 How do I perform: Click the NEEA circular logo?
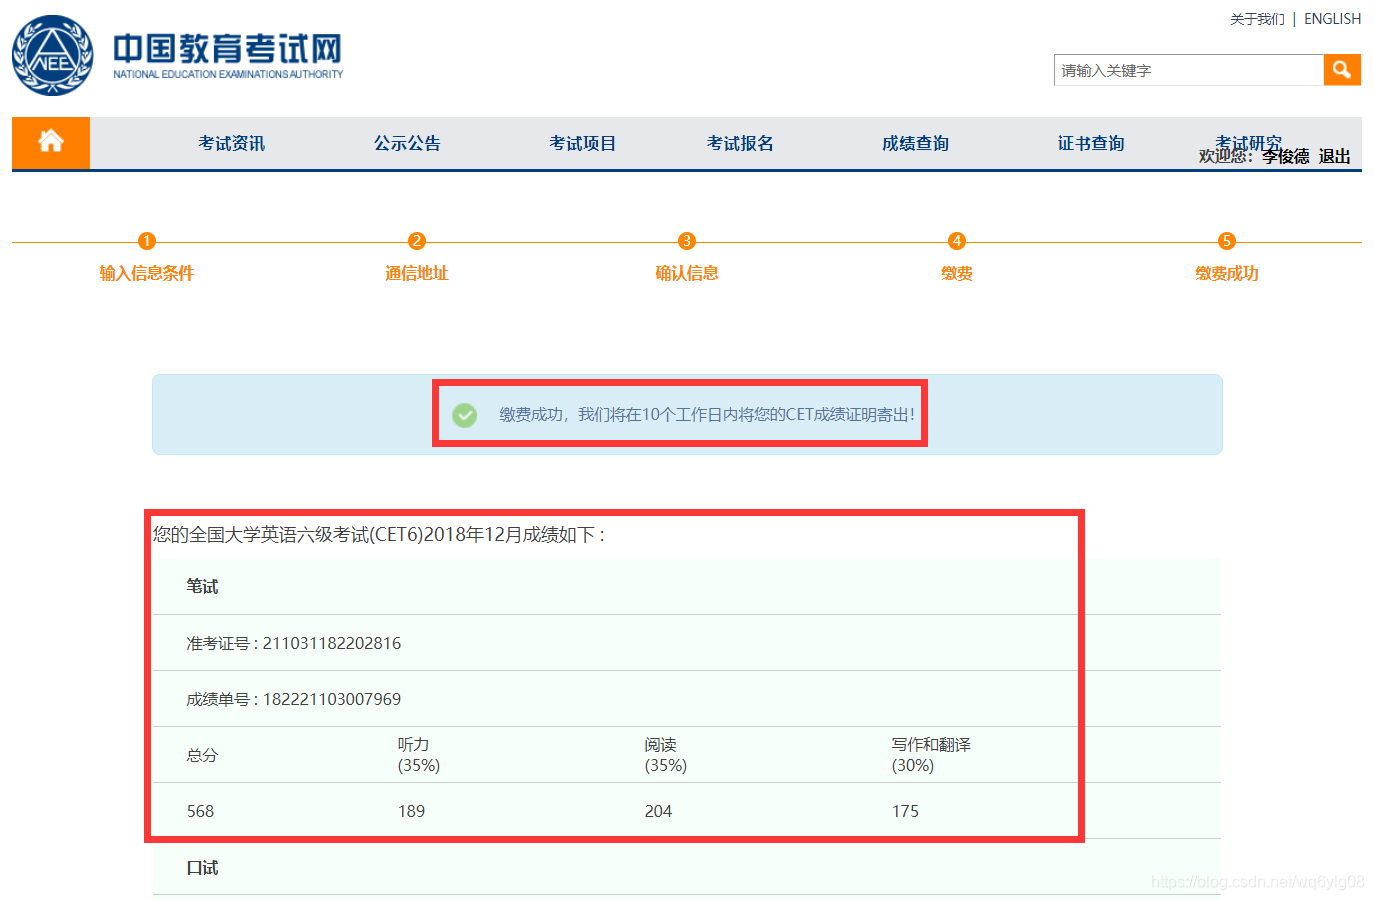point(53,56)
